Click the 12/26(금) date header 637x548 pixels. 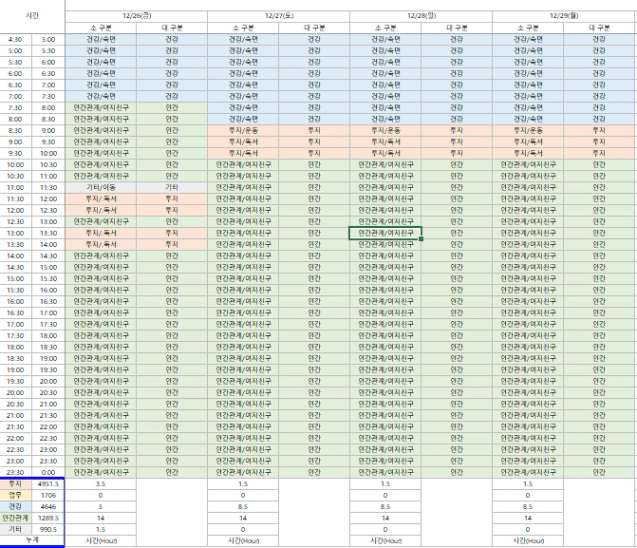pyautogui.click(x=136, y=16)
